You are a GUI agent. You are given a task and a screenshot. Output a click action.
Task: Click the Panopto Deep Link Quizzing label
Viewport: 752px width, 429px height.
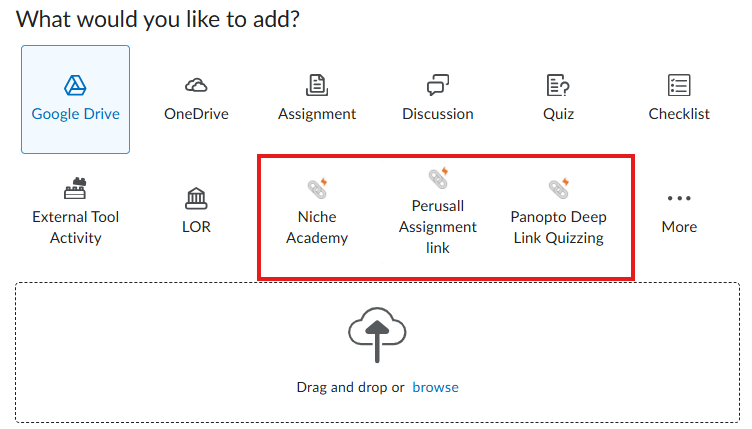pyautogui.click(x=558, y=227)
